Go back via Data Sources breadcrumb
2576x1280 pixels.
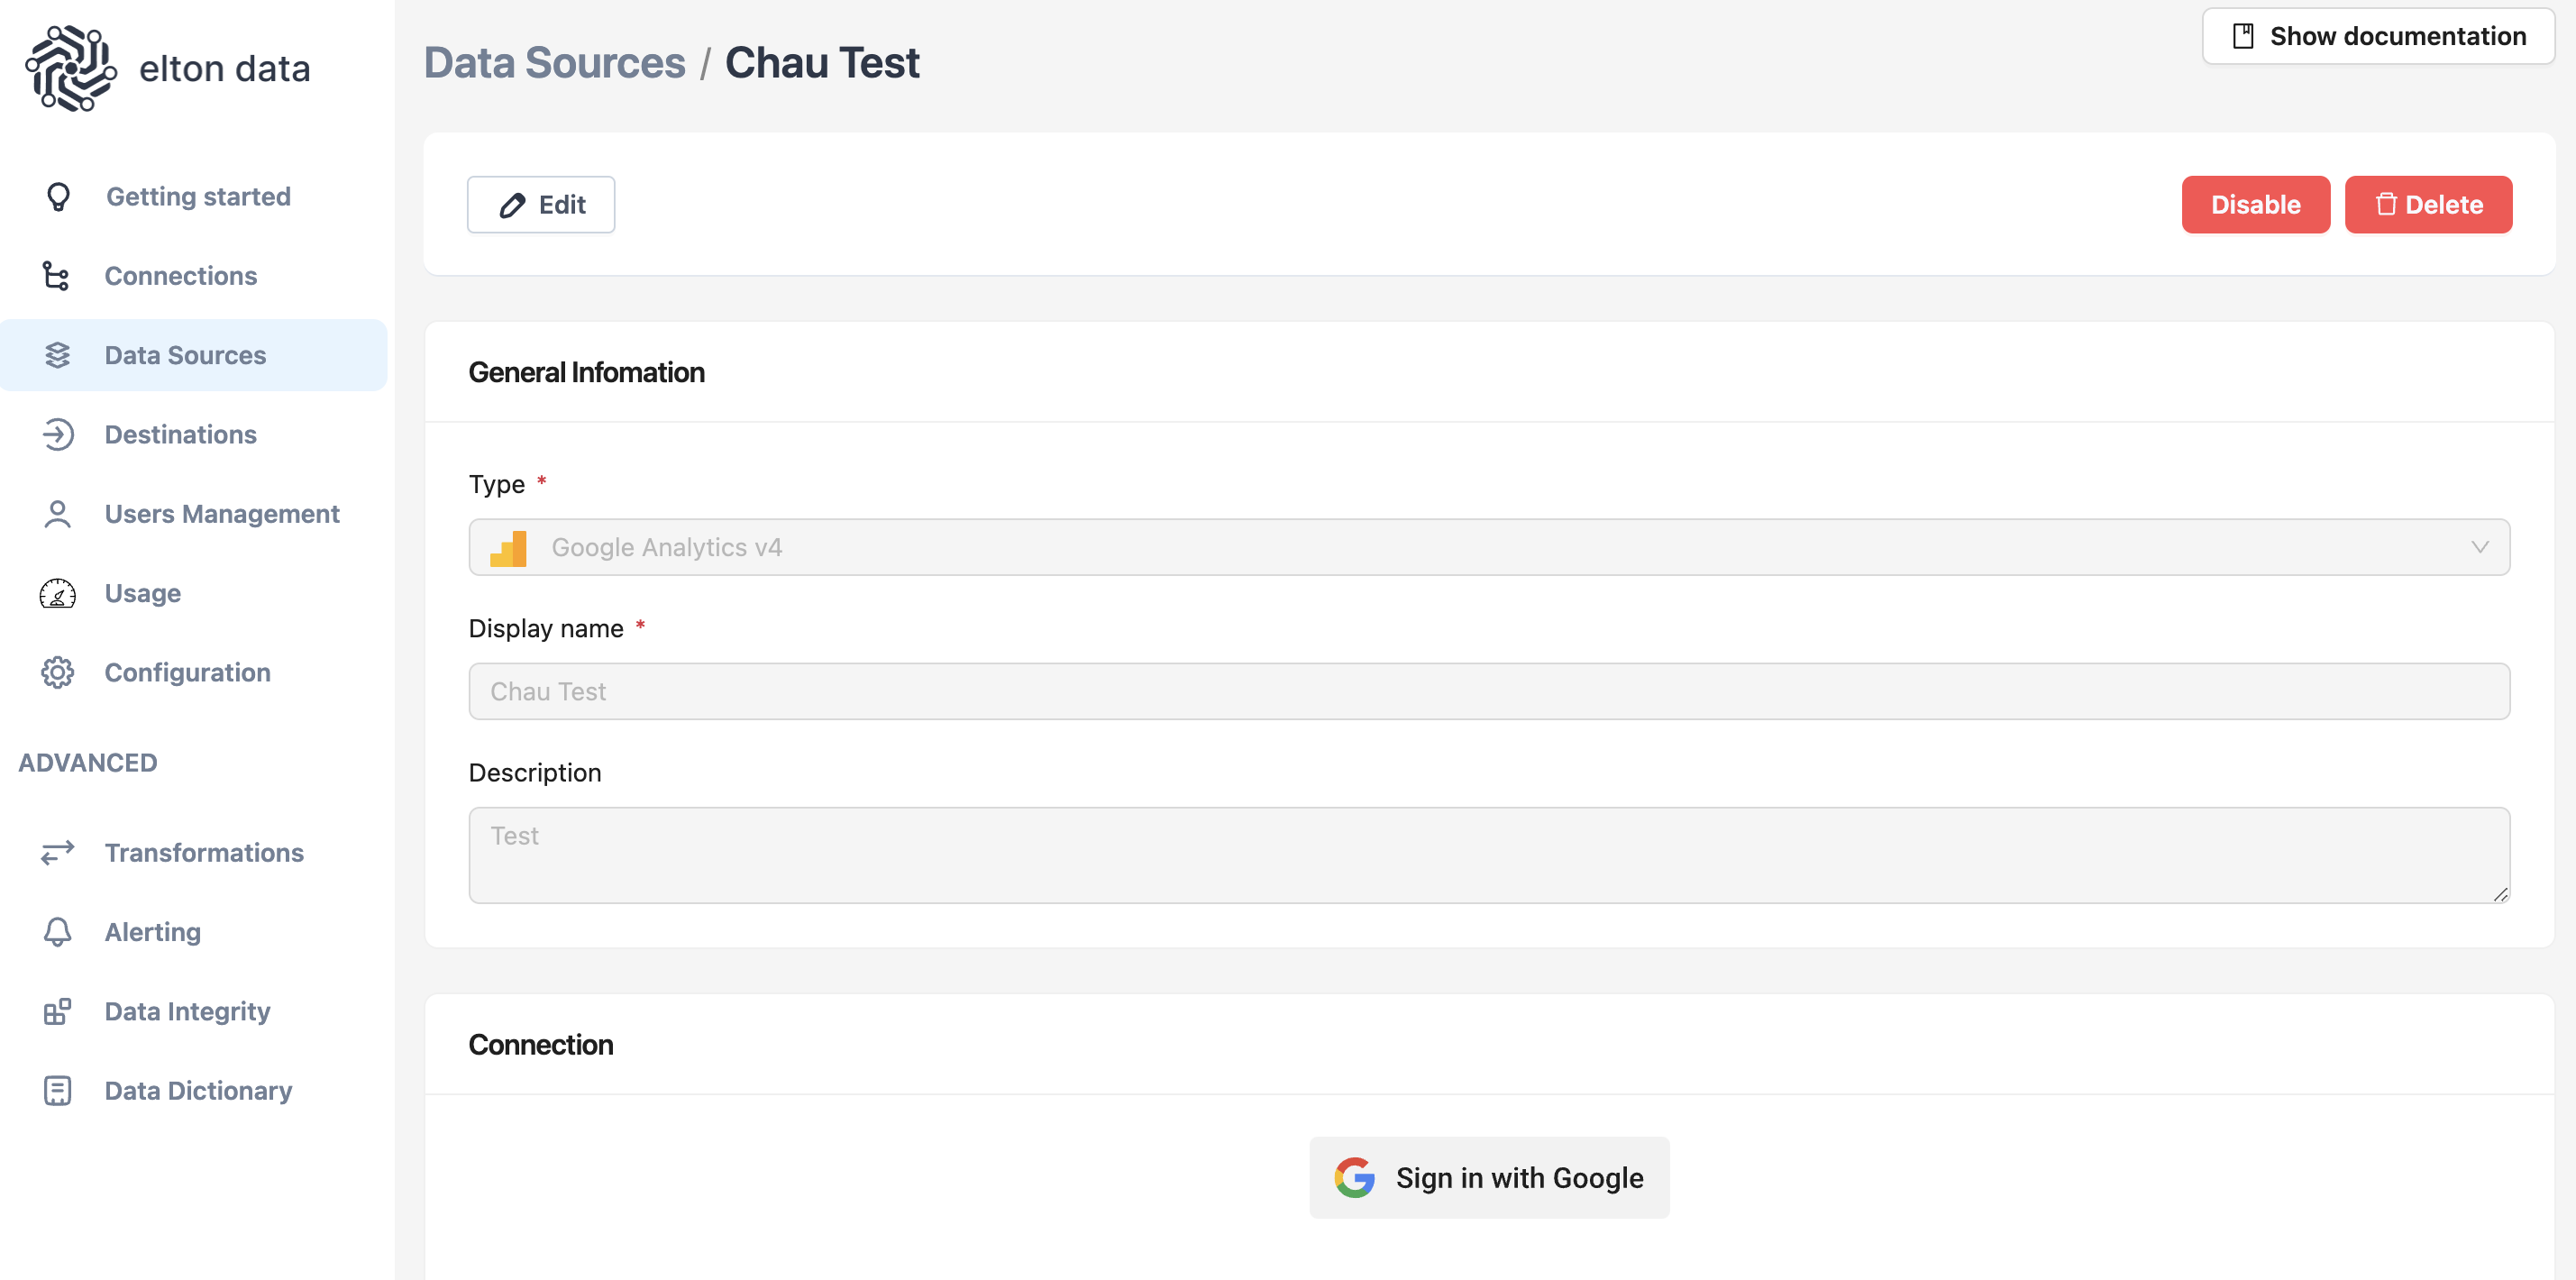pyautogui.click(x=555, y=63)
